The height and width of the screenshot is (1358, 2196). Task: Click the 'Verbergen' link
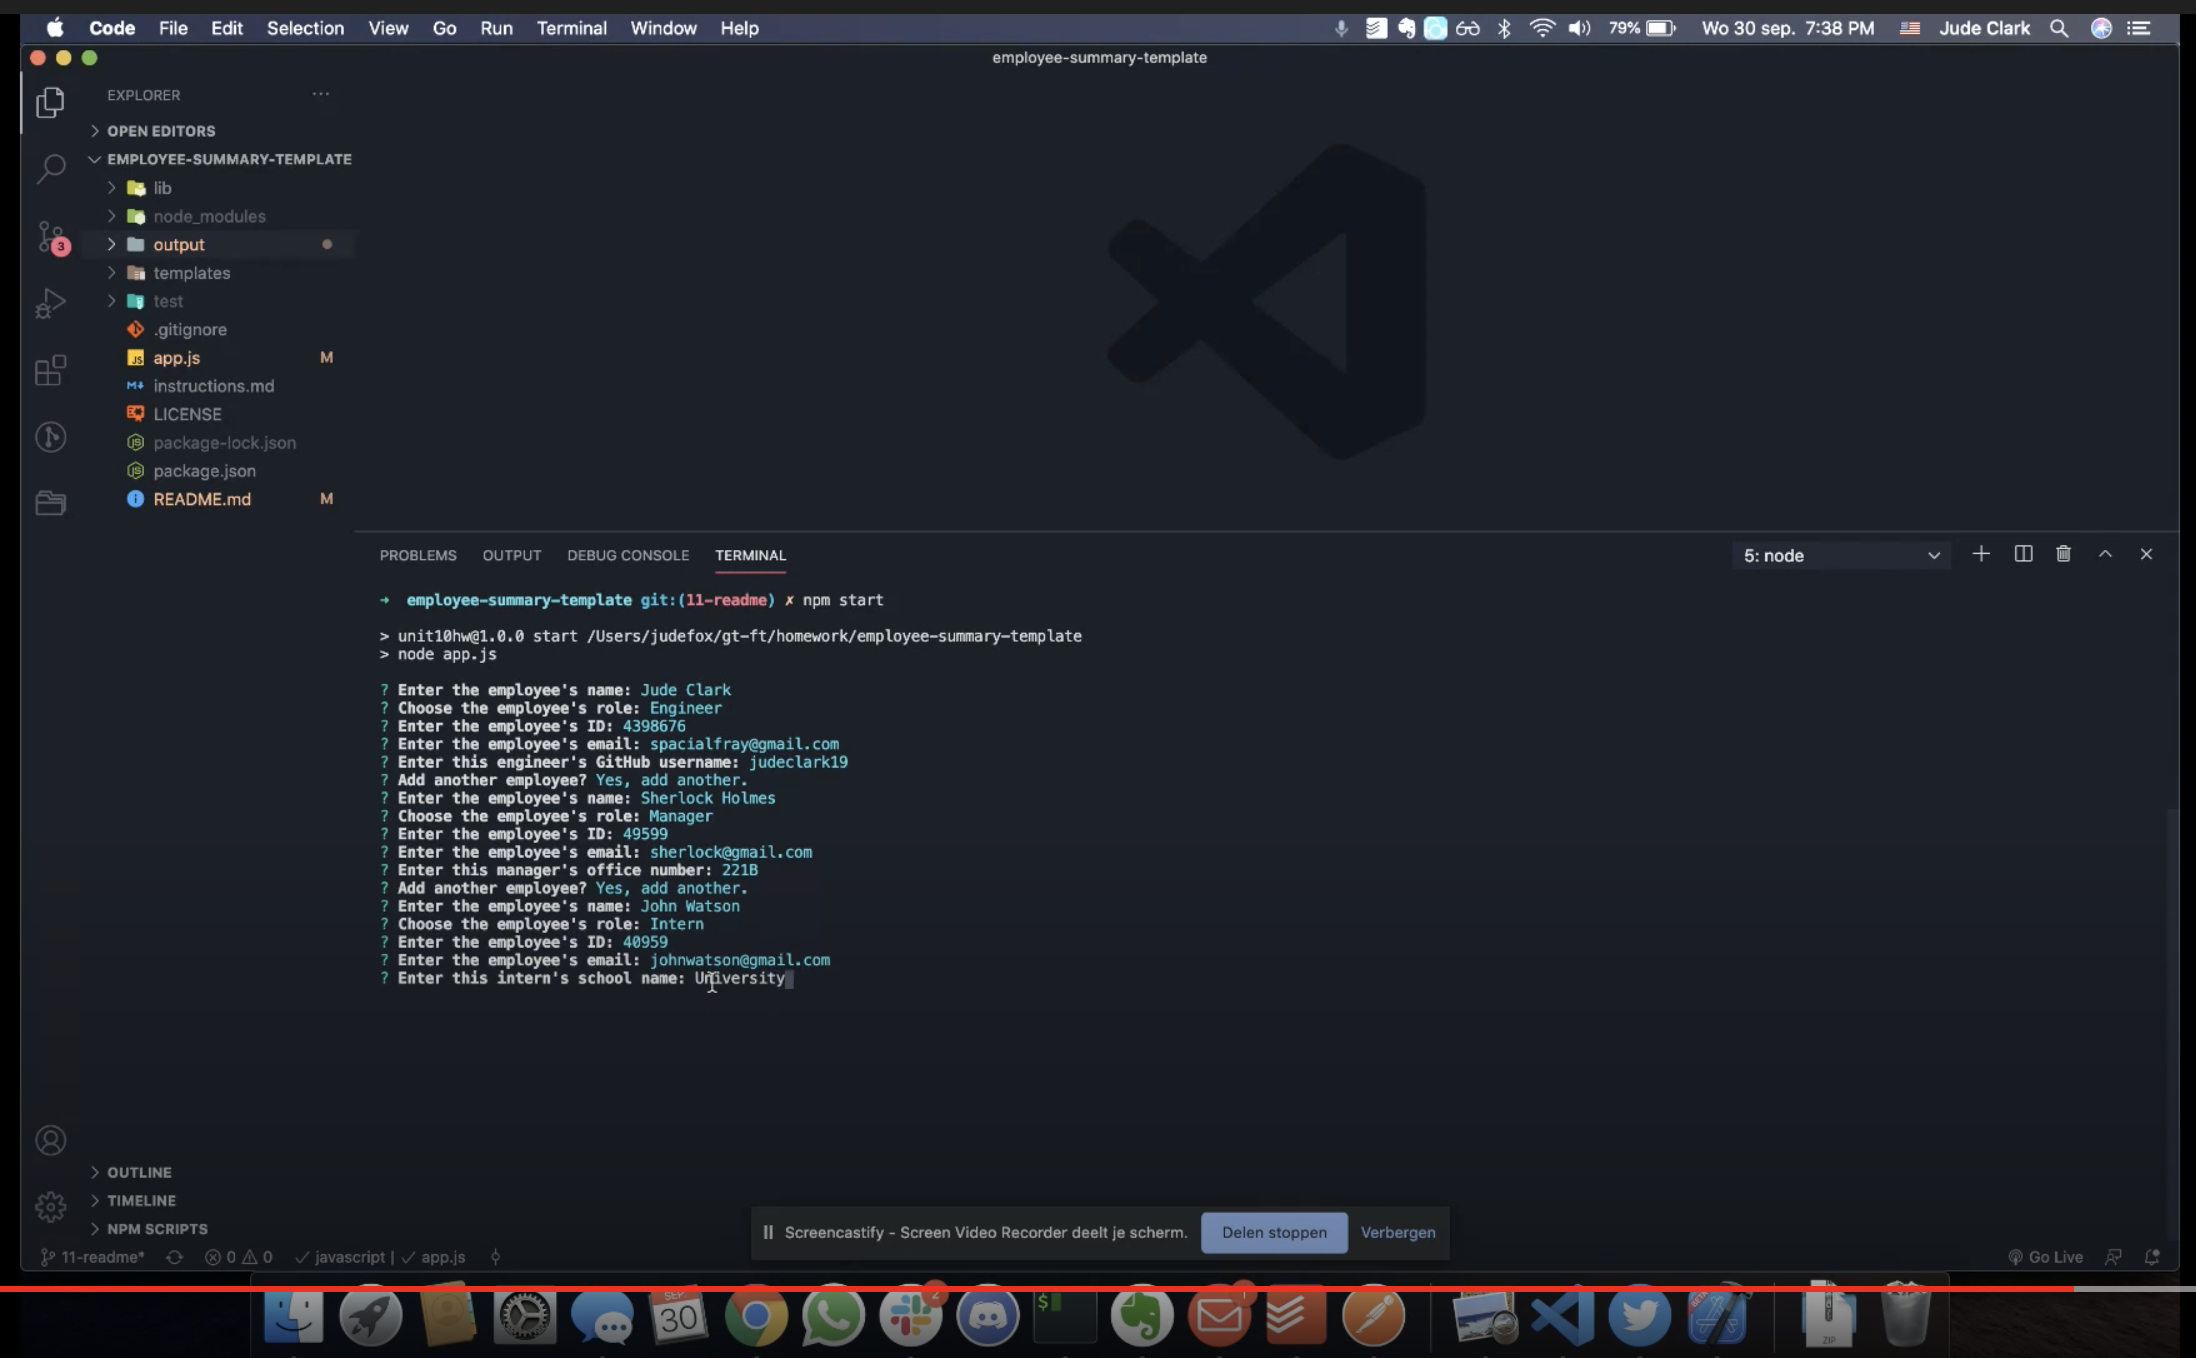coord(1397,1232)
